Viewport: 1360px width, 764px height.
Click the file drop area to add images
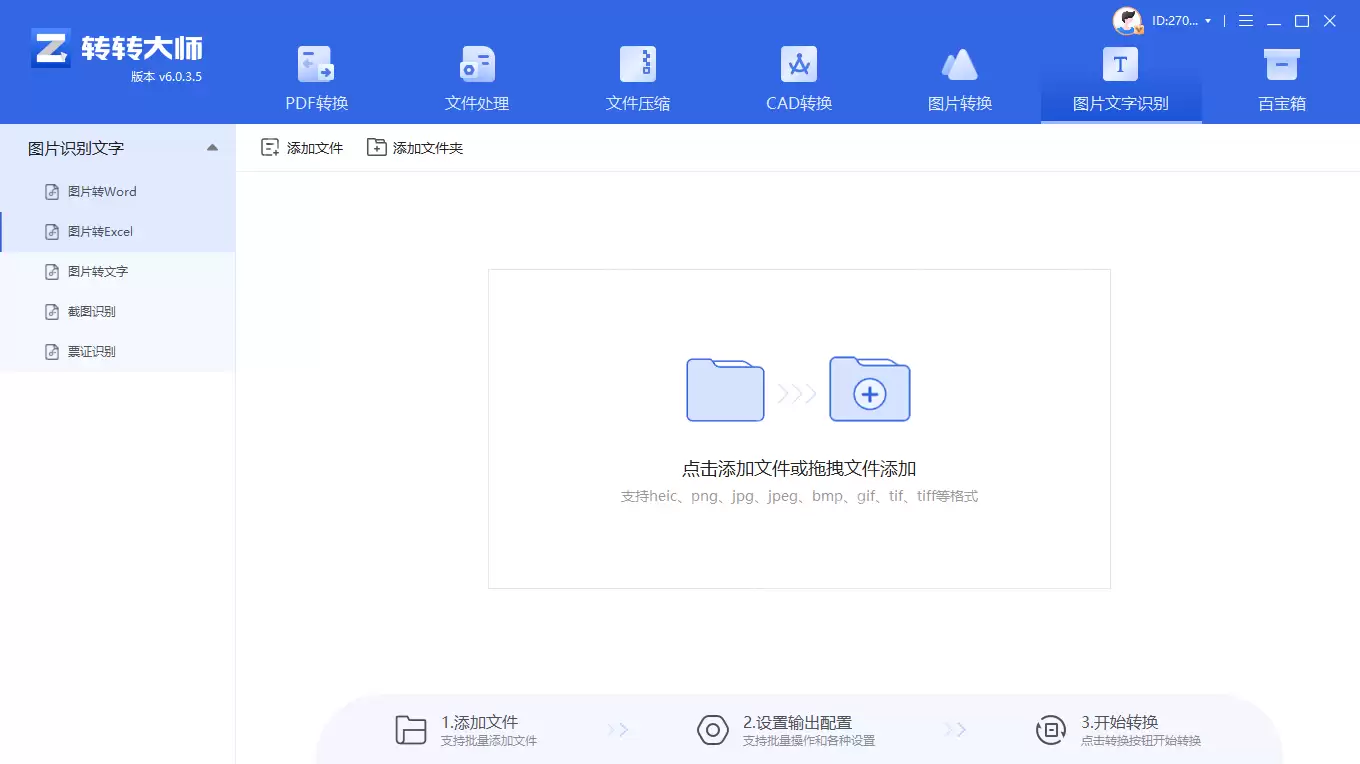[799, 429]
